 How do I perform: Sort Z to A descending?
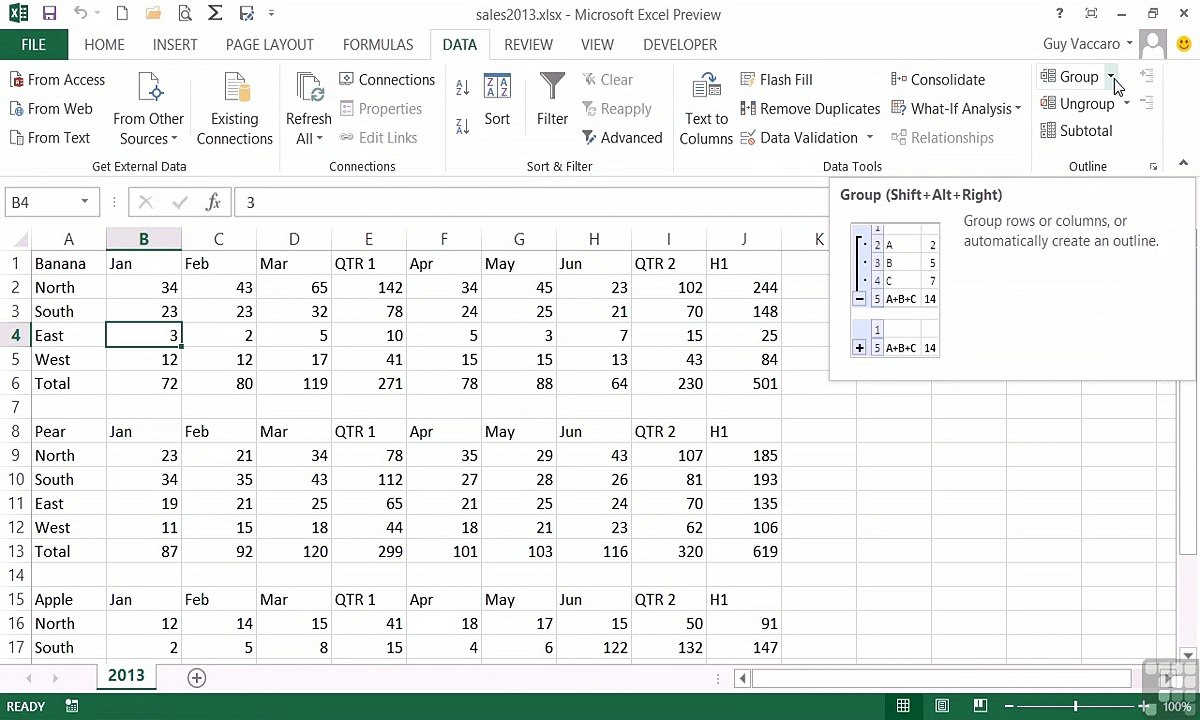point(462,125)
